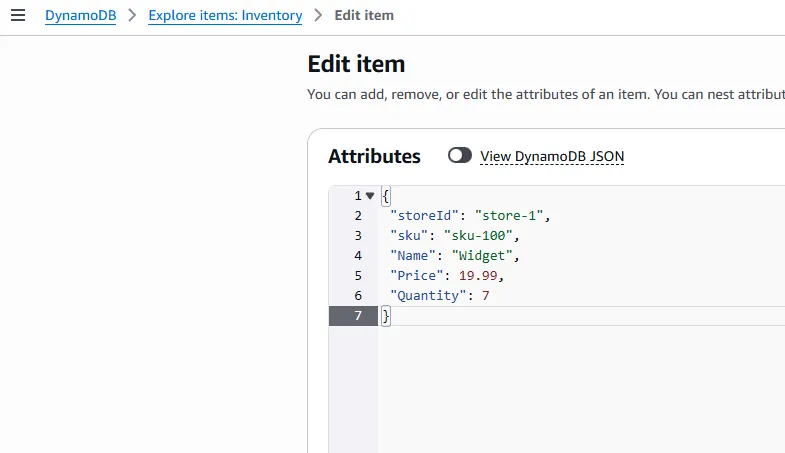
Task: Select highlighted line number 7 in gutter
Action: pyautogui.click(x=357, y=316)
